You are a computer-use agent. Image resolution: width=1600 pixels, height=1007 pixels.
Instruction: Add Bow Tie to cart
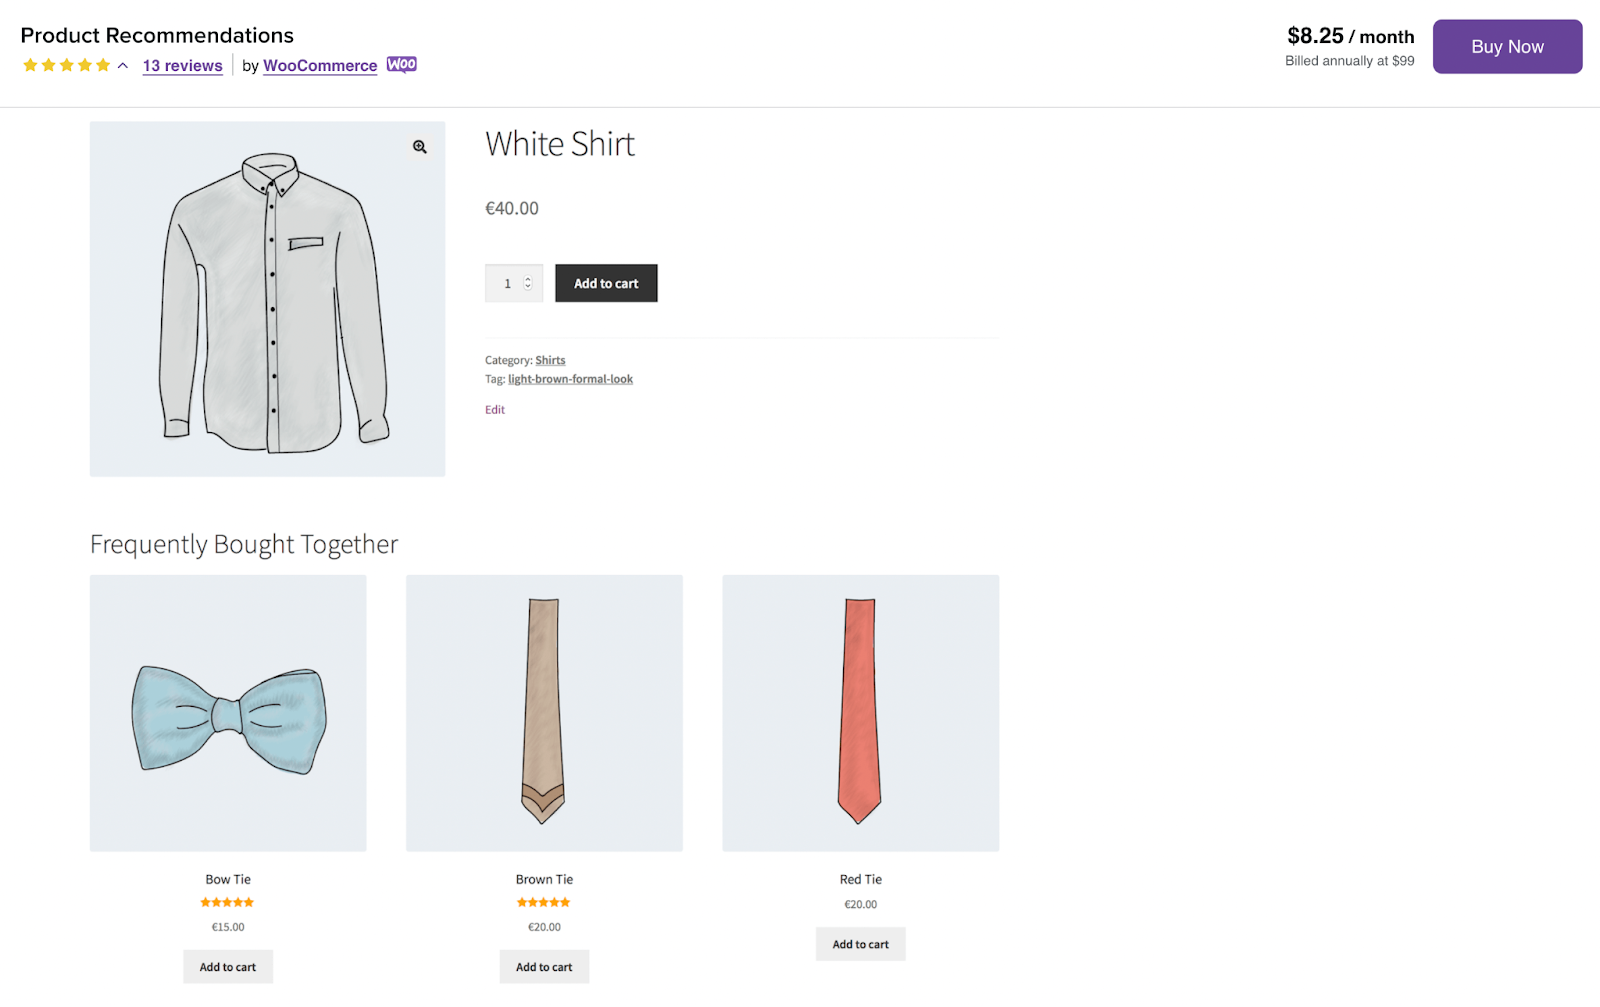click(x=228, y=967)
